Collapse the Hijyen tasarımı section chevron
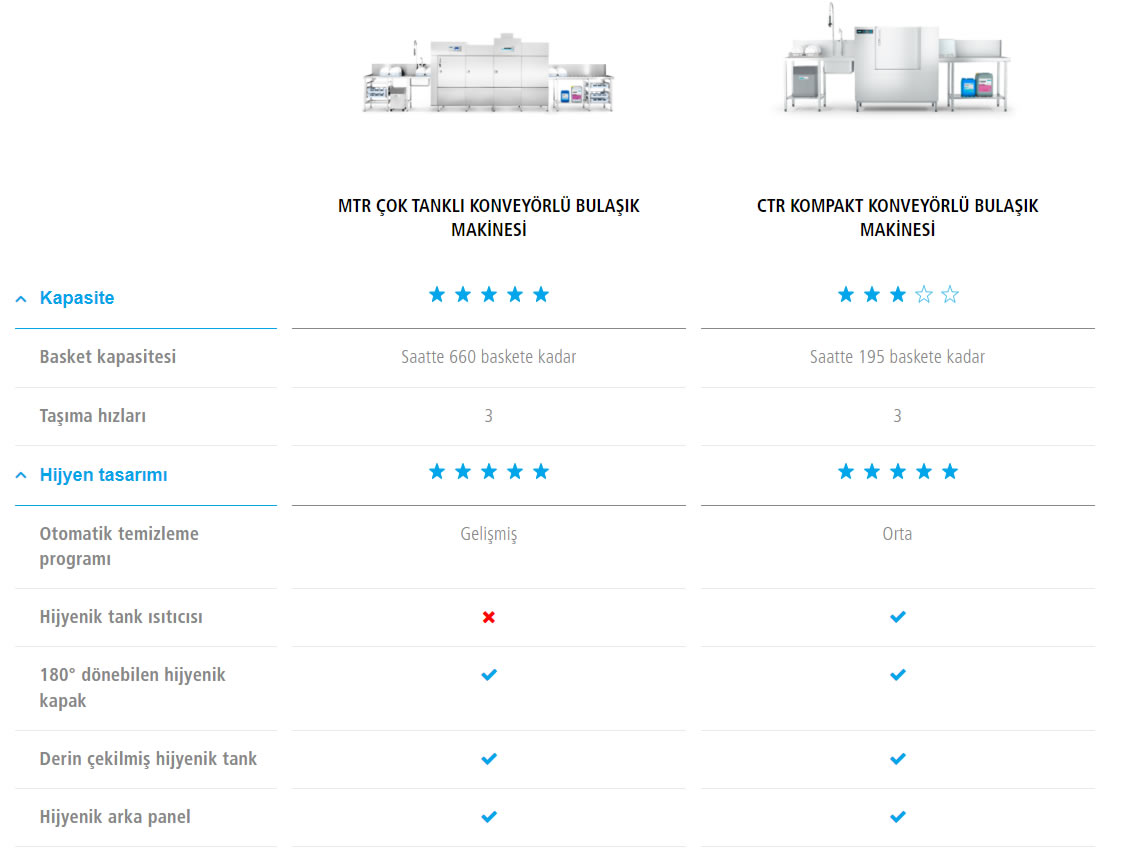The height and width of the screenshot is (855, 1138). [21, 475]
